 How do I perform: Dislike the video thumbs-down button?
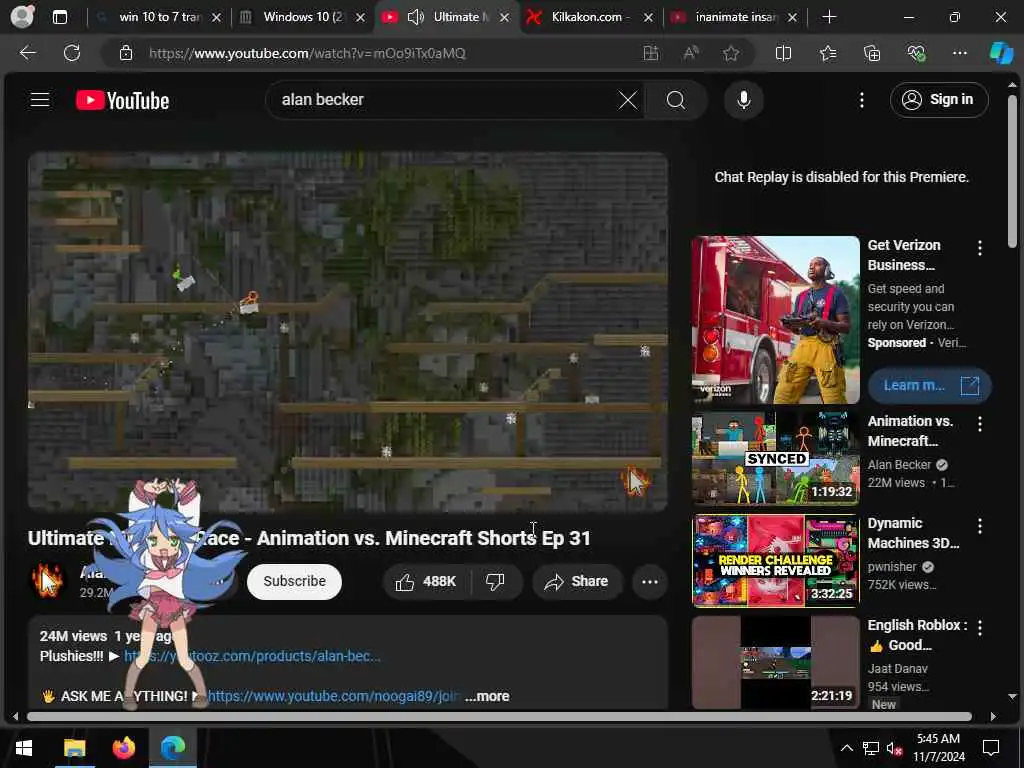click(496, 581)
